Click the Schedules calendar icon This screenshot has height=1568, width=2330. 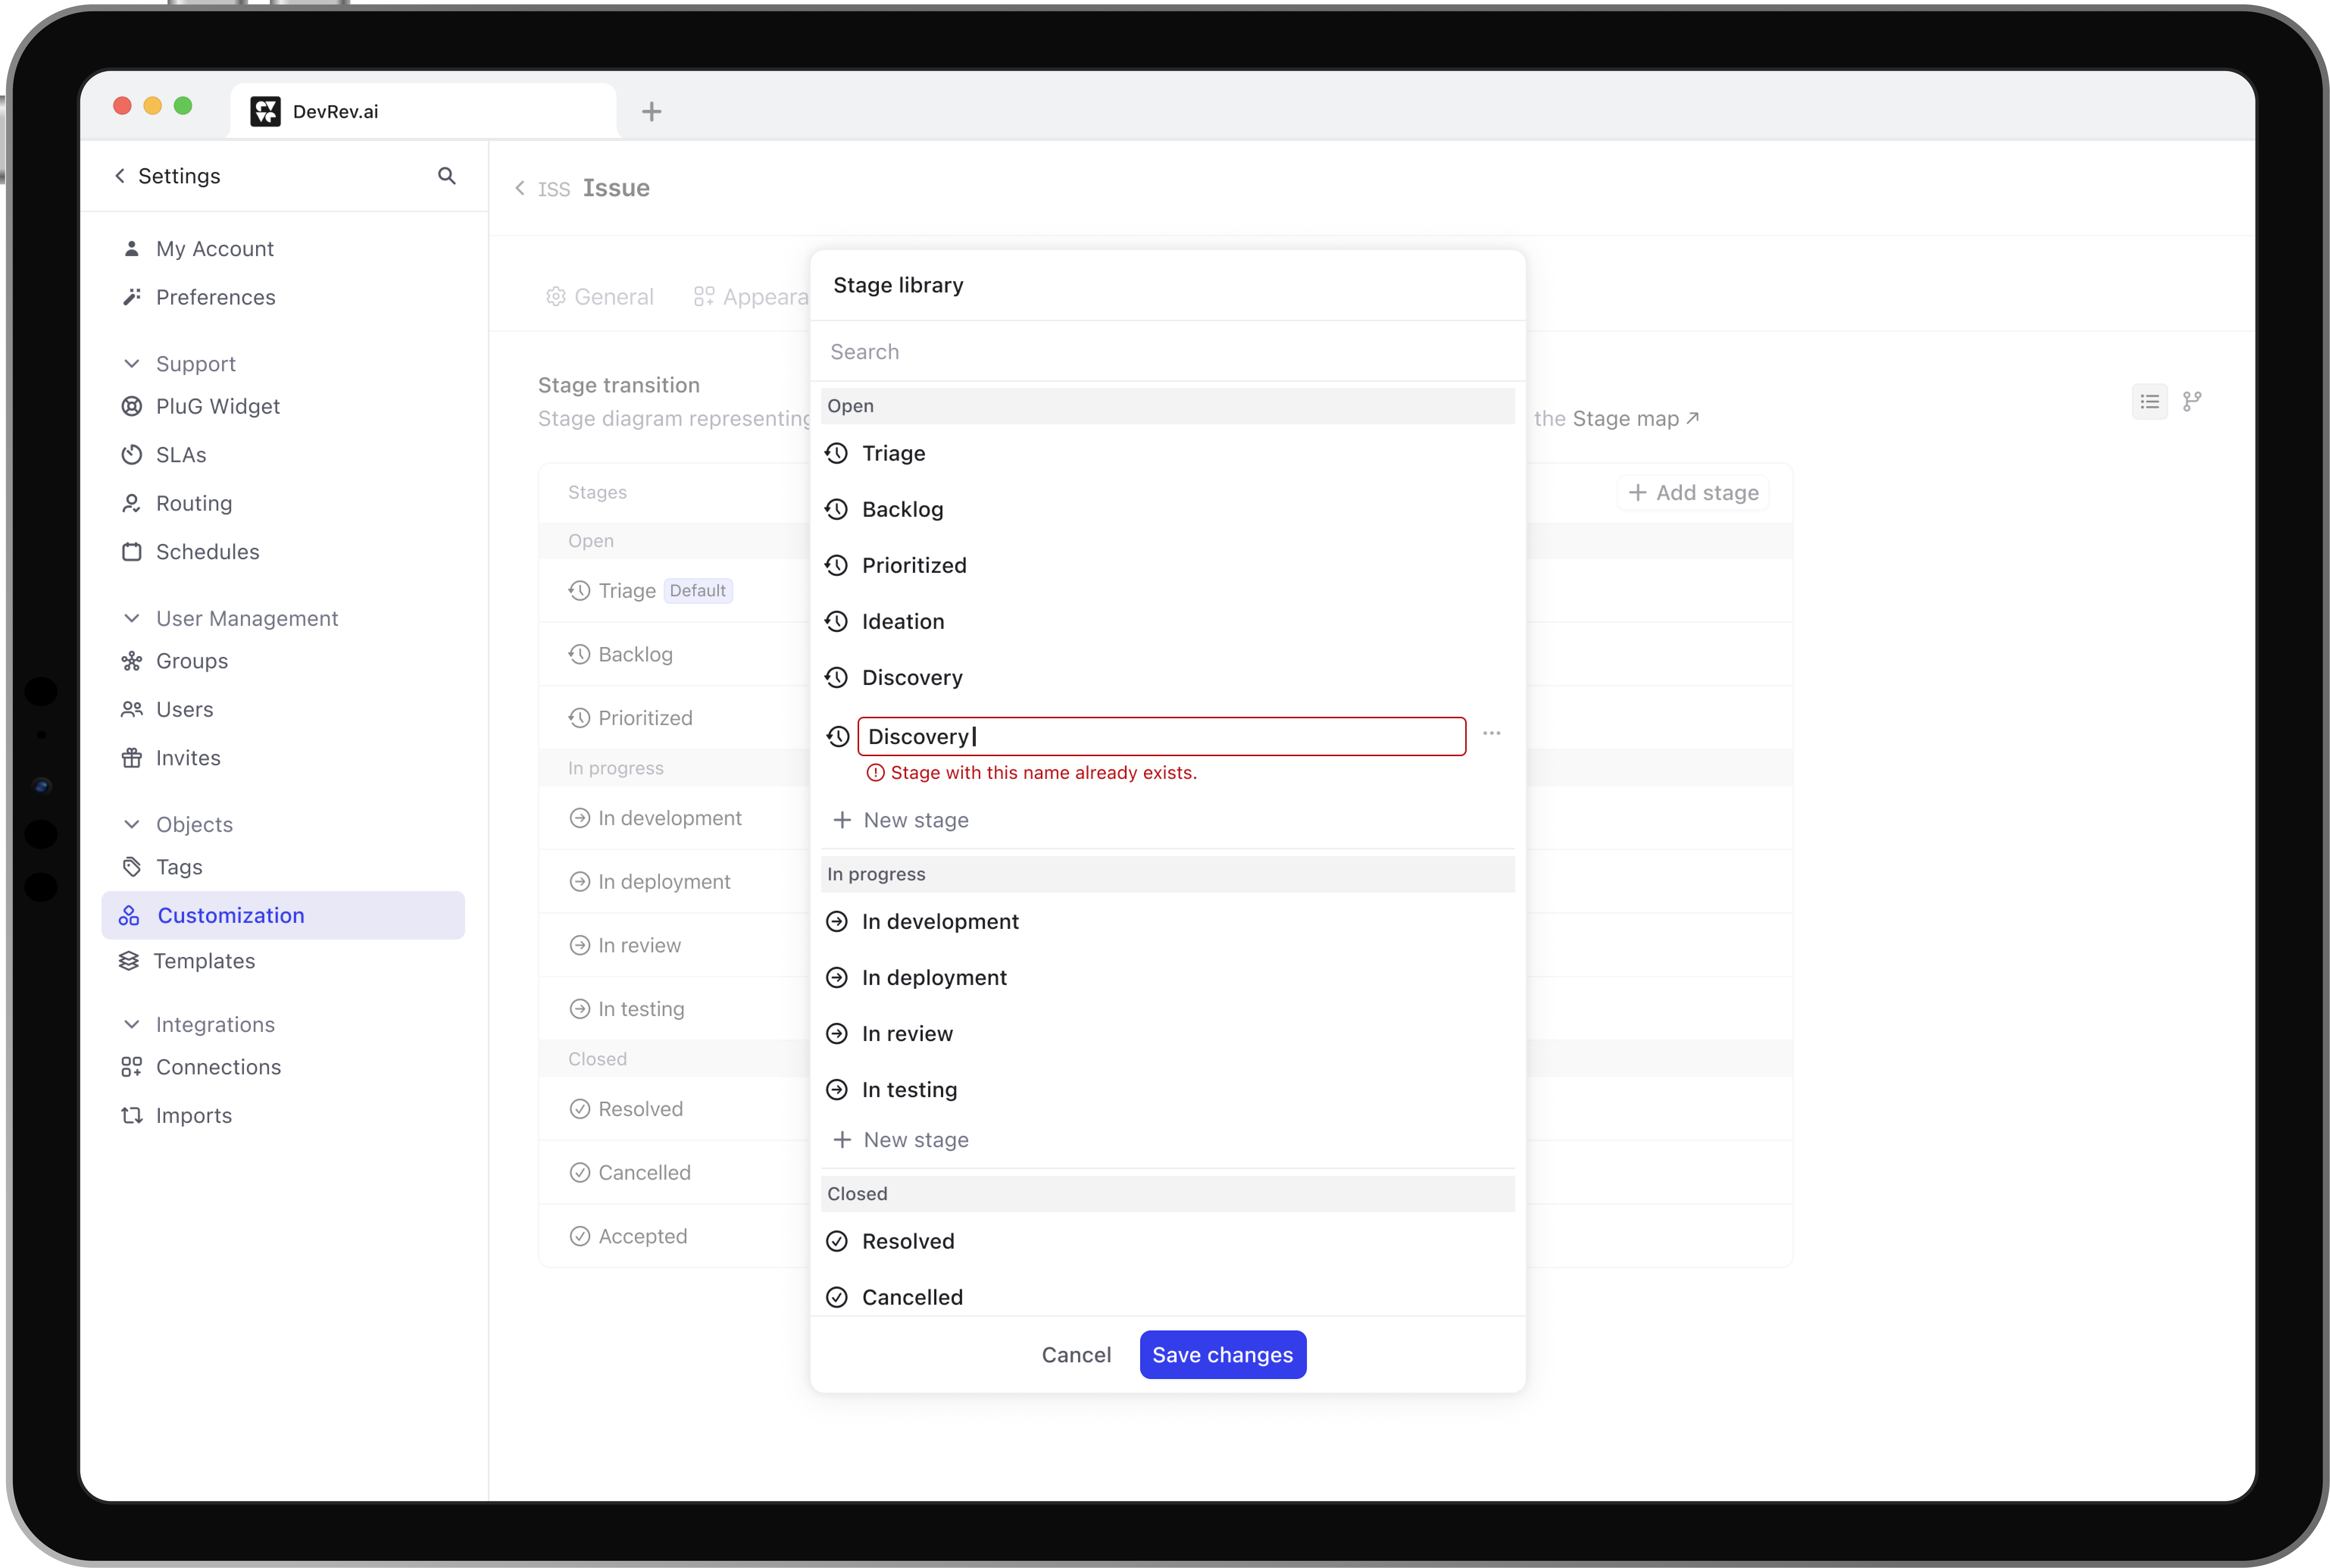click(131, 552)
